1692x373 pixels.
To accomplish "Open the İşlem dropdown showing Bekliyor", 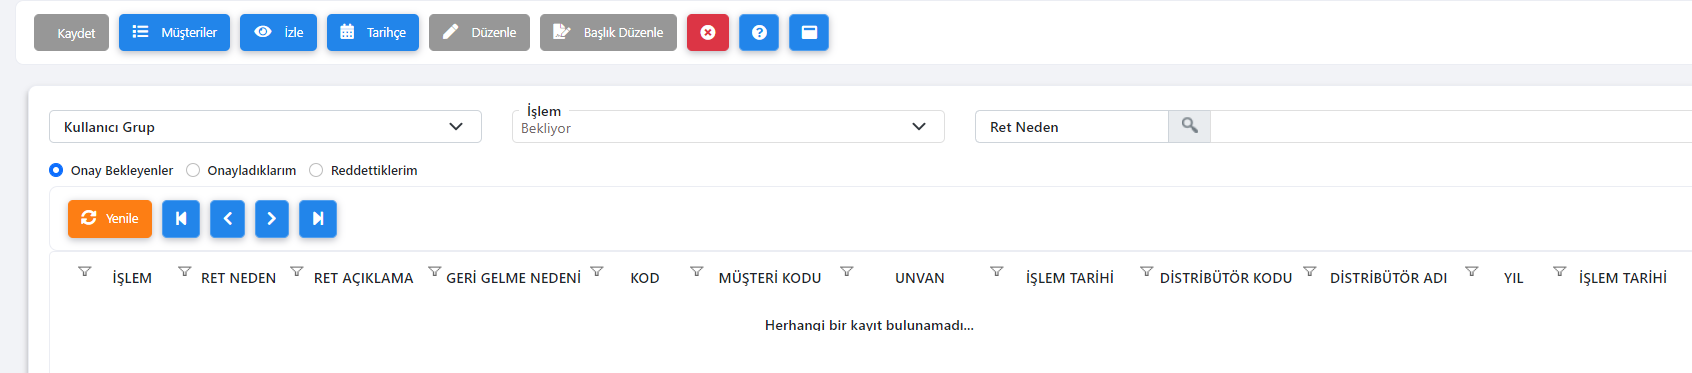I will coord(728,126).
